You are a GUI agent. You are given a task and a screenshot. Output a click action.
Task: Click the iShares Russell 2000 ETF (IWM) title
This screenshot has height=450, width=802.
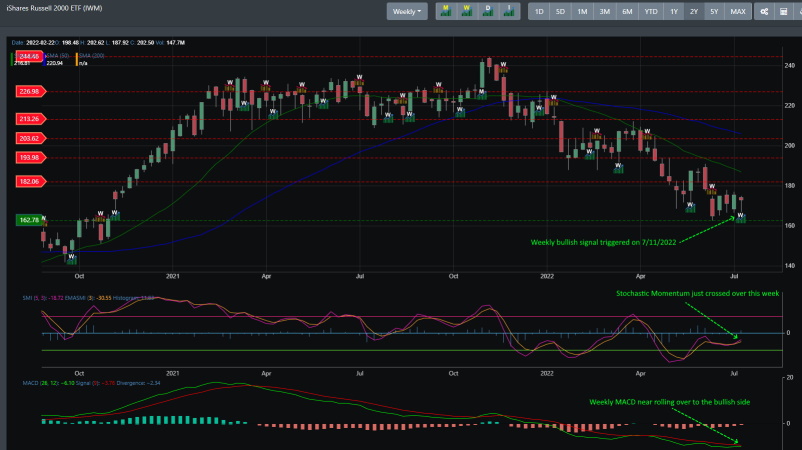click(54, 8)
